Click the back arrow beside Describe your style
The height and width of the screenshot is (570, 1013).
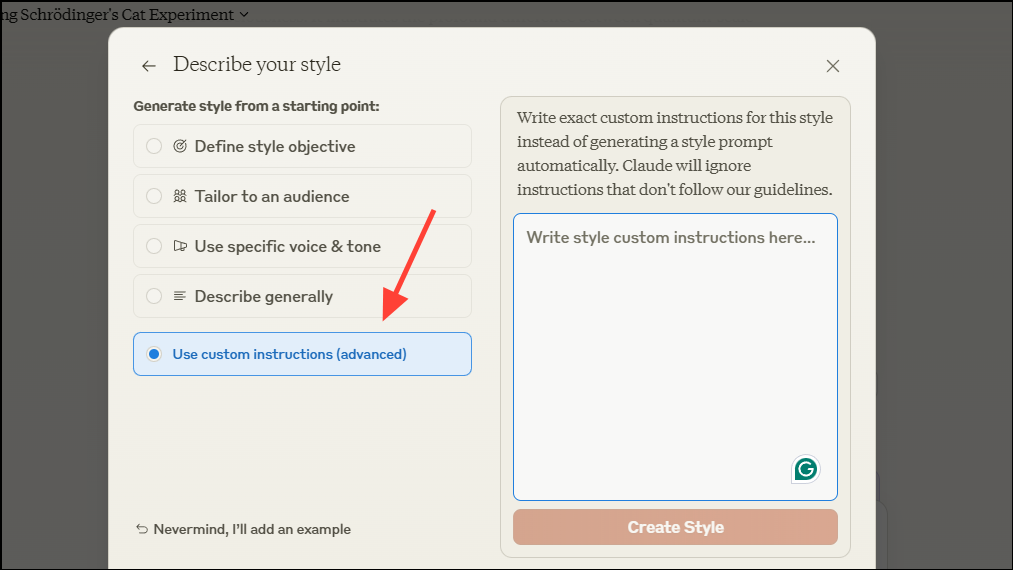pos(149,66)
